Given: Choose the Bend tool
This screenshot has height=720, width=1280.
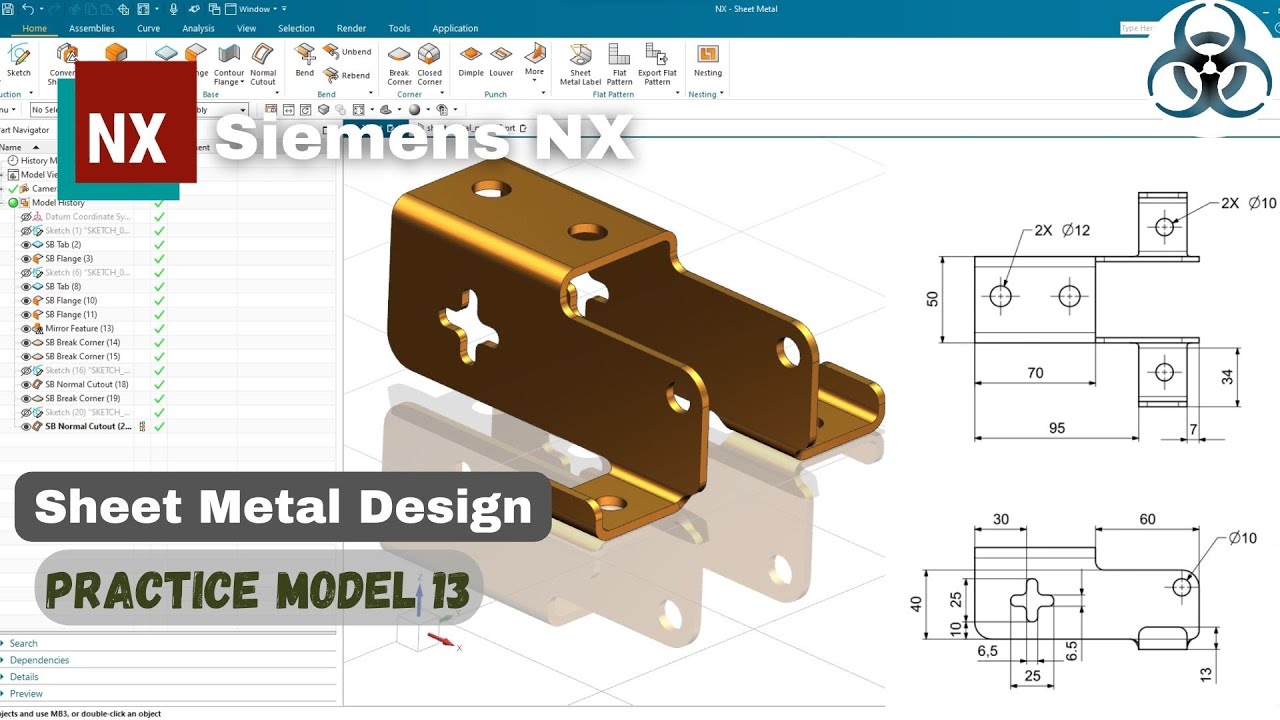Looking at the screenshot, I should tap(305, 60).
